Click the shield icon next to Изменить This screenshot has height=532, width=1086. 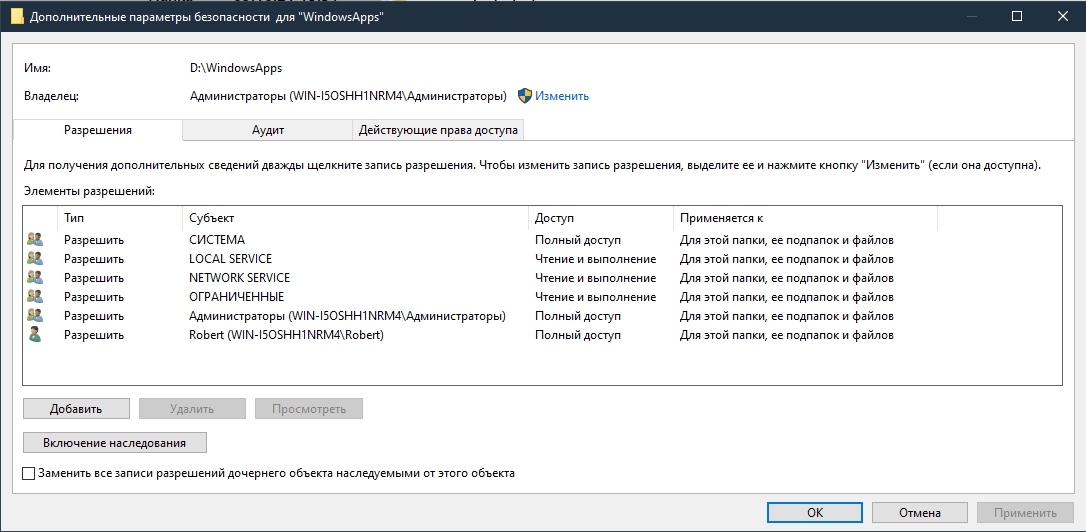(525, 96)
